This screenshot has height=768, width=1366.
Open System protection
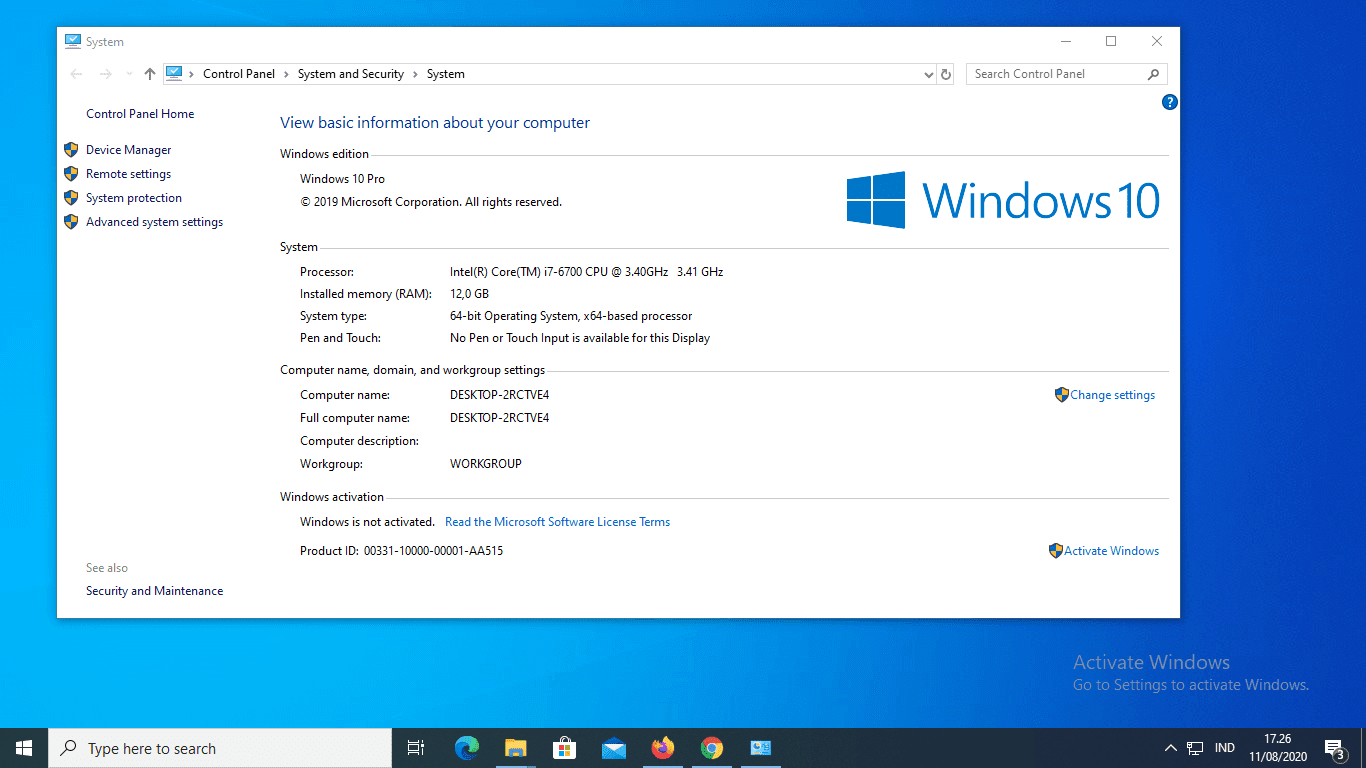(134, 198)
